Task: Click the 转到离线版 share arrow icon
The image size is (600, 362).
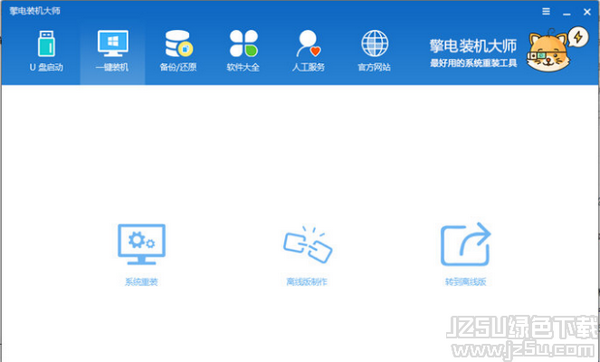Action: click(466, 245)
